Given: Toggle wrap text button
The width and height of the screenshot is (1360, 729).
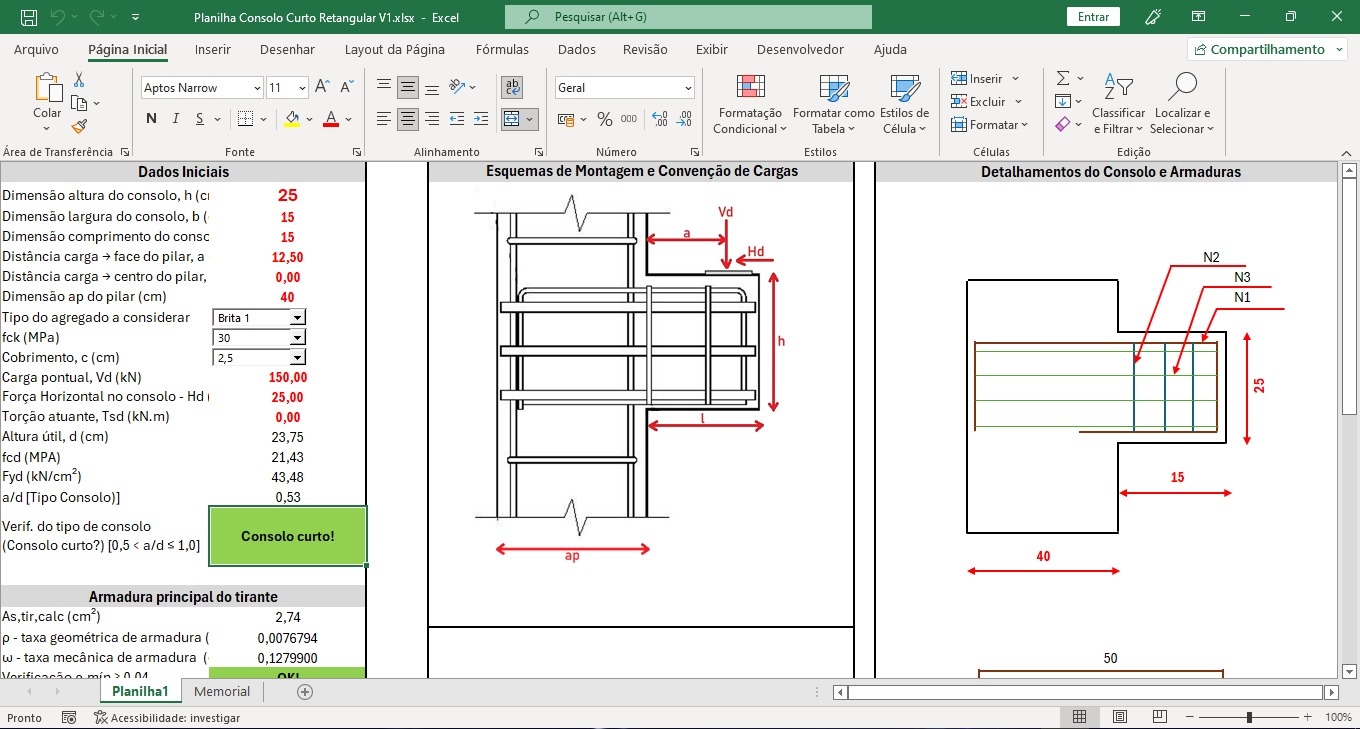Looking at the screenshot, I should pyautogui.click(x=512, y=88).
